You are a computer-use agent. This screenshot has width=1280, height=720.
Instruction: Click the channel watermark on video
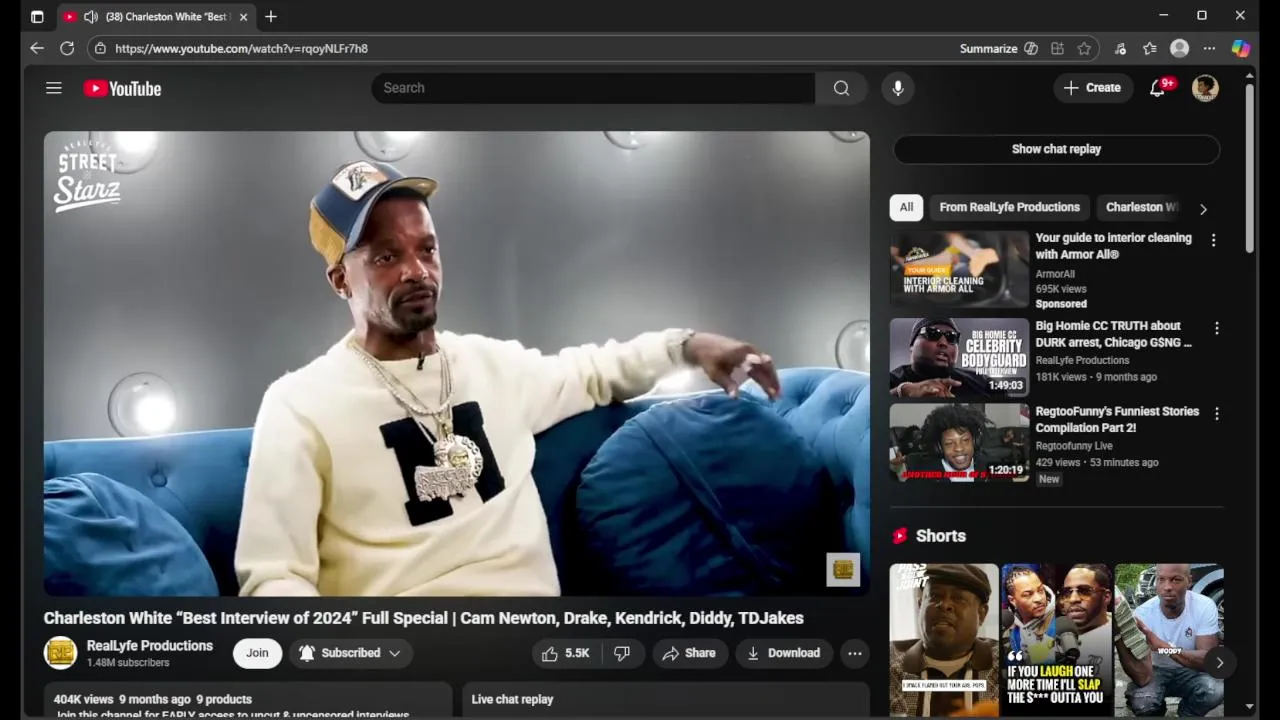[x=843, y=570]
